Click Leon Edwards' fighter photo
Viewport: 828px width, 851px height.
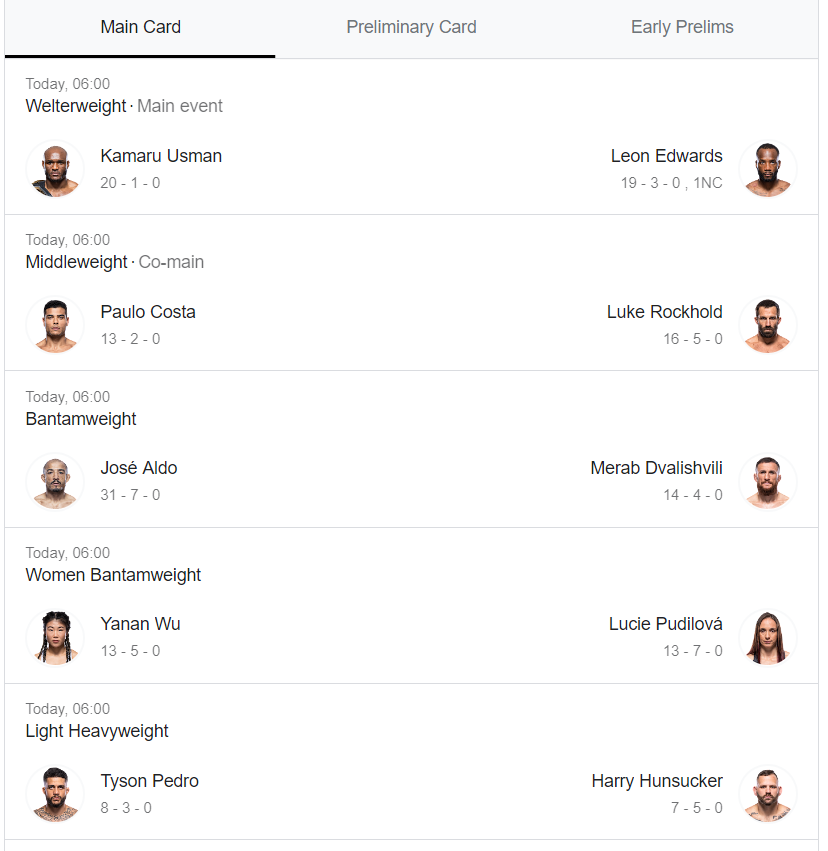[x=768, y=169]
